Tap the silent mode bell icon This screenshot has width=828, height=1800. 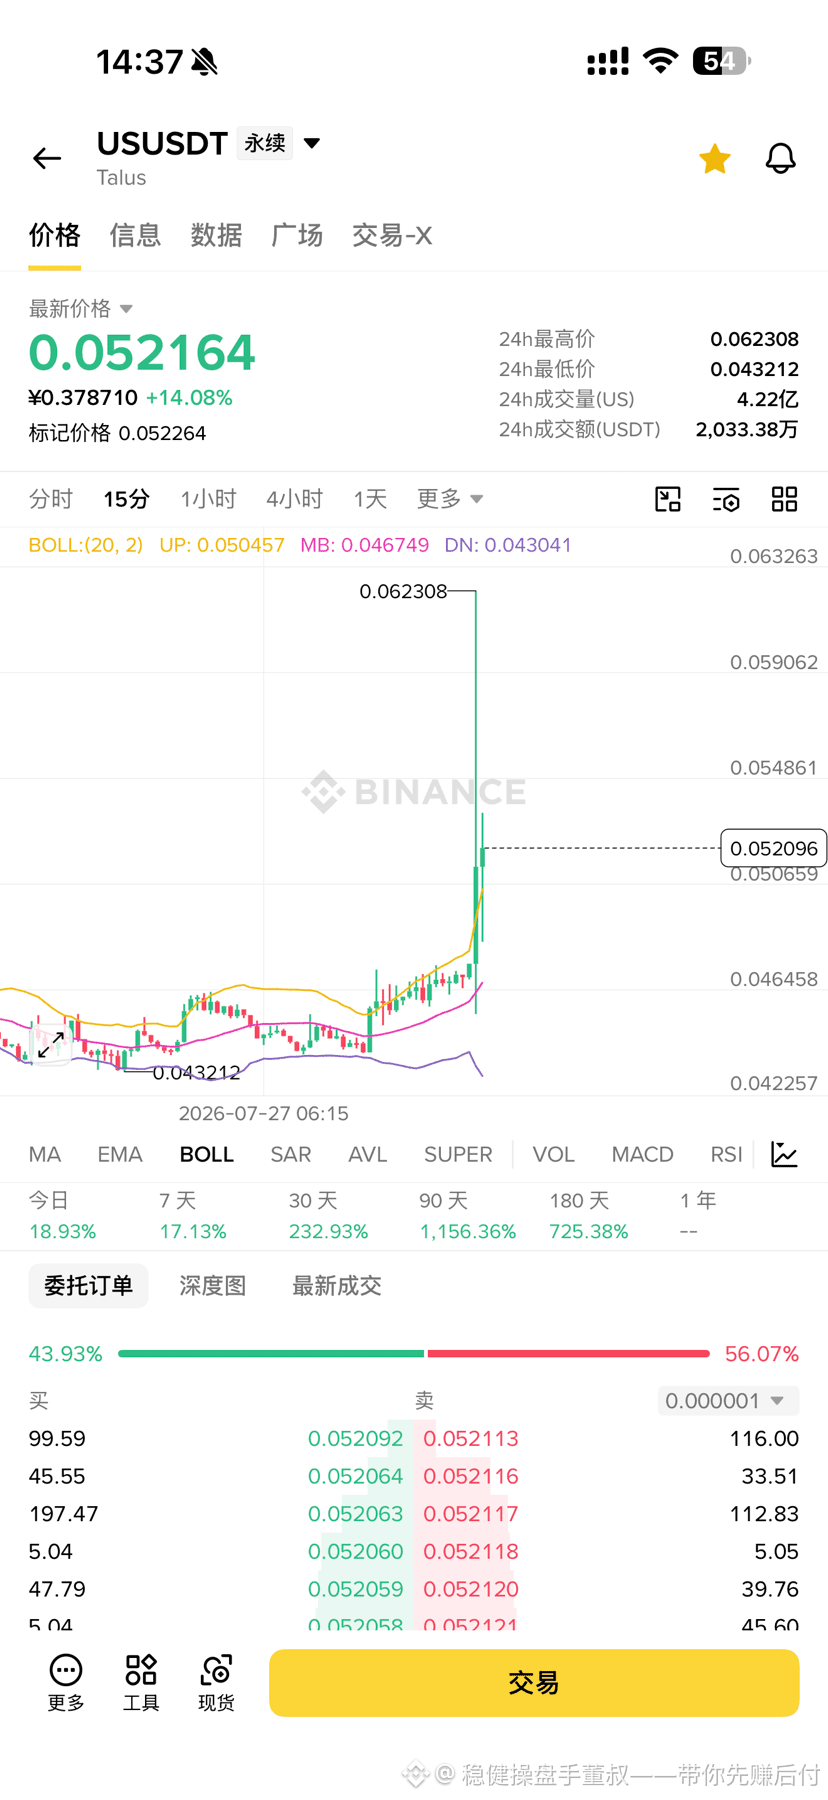pos(204,62)
